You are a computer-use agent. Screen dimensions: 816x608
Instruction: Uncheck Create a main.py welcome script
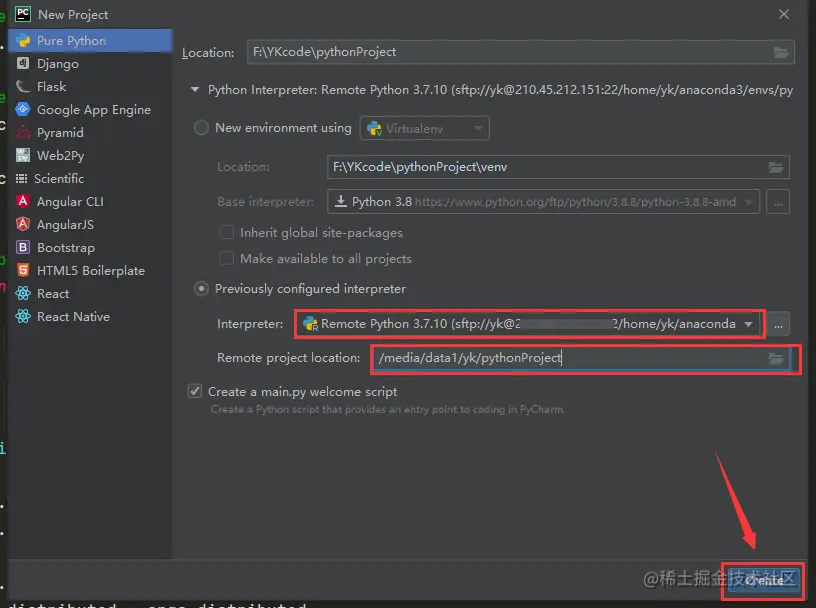click(x=195, y=391)
